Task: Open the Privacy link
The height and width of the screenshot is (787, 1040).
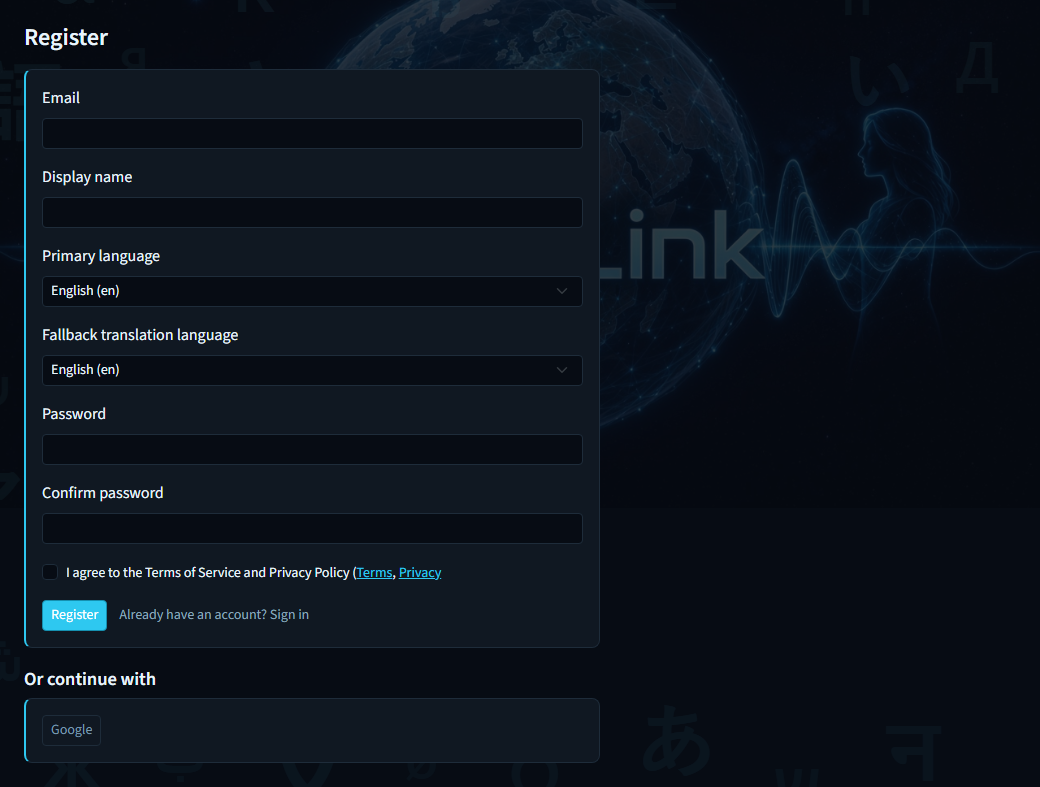Action: (x=420, y=572)
